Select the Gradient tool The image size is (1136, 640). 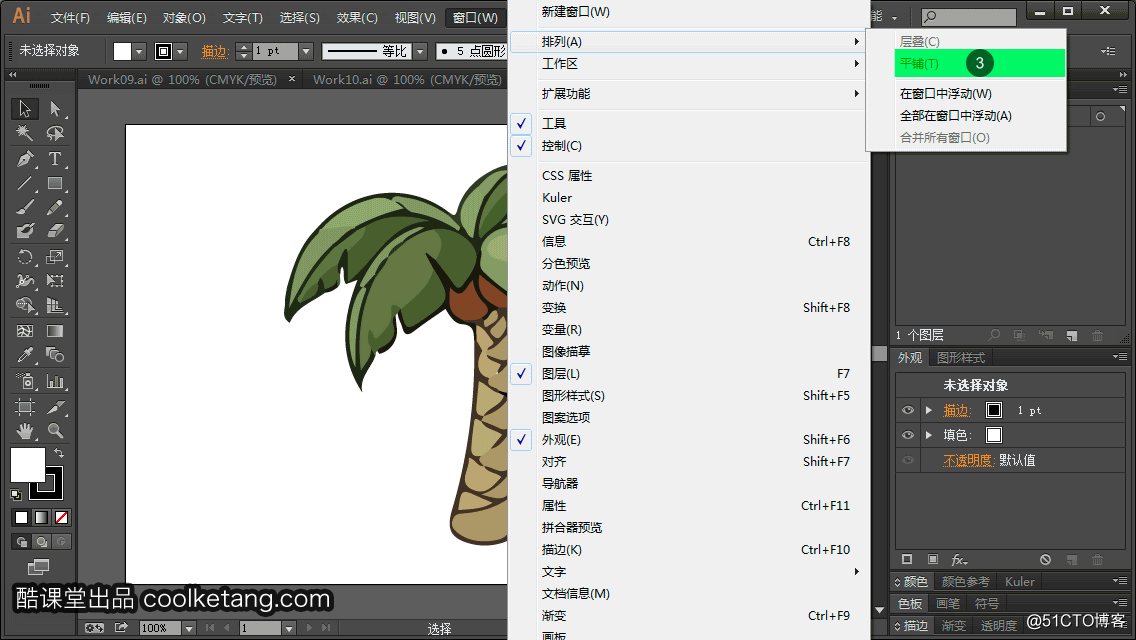pyautogui.click(x=55, y=331)
